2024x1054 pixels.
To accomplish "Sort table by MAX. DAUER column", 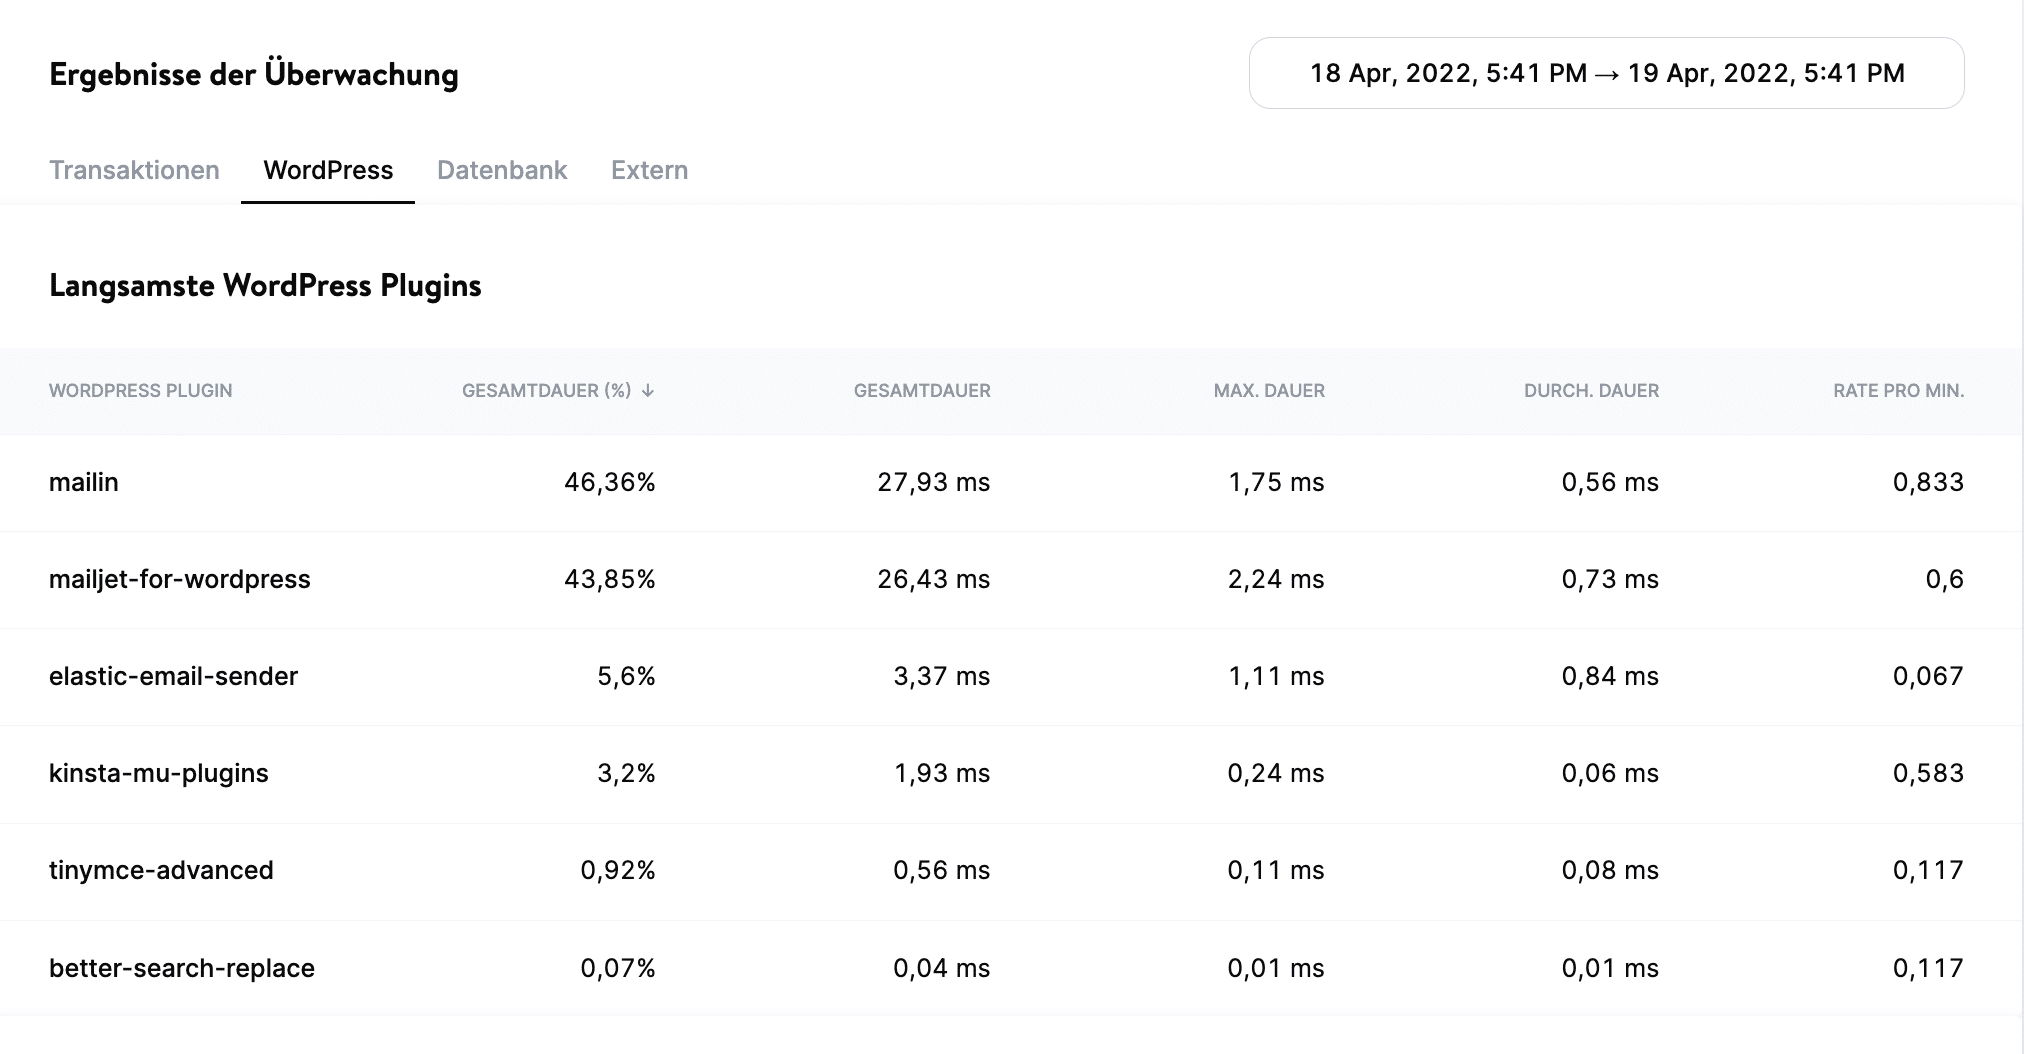I will coord(1268,392).
